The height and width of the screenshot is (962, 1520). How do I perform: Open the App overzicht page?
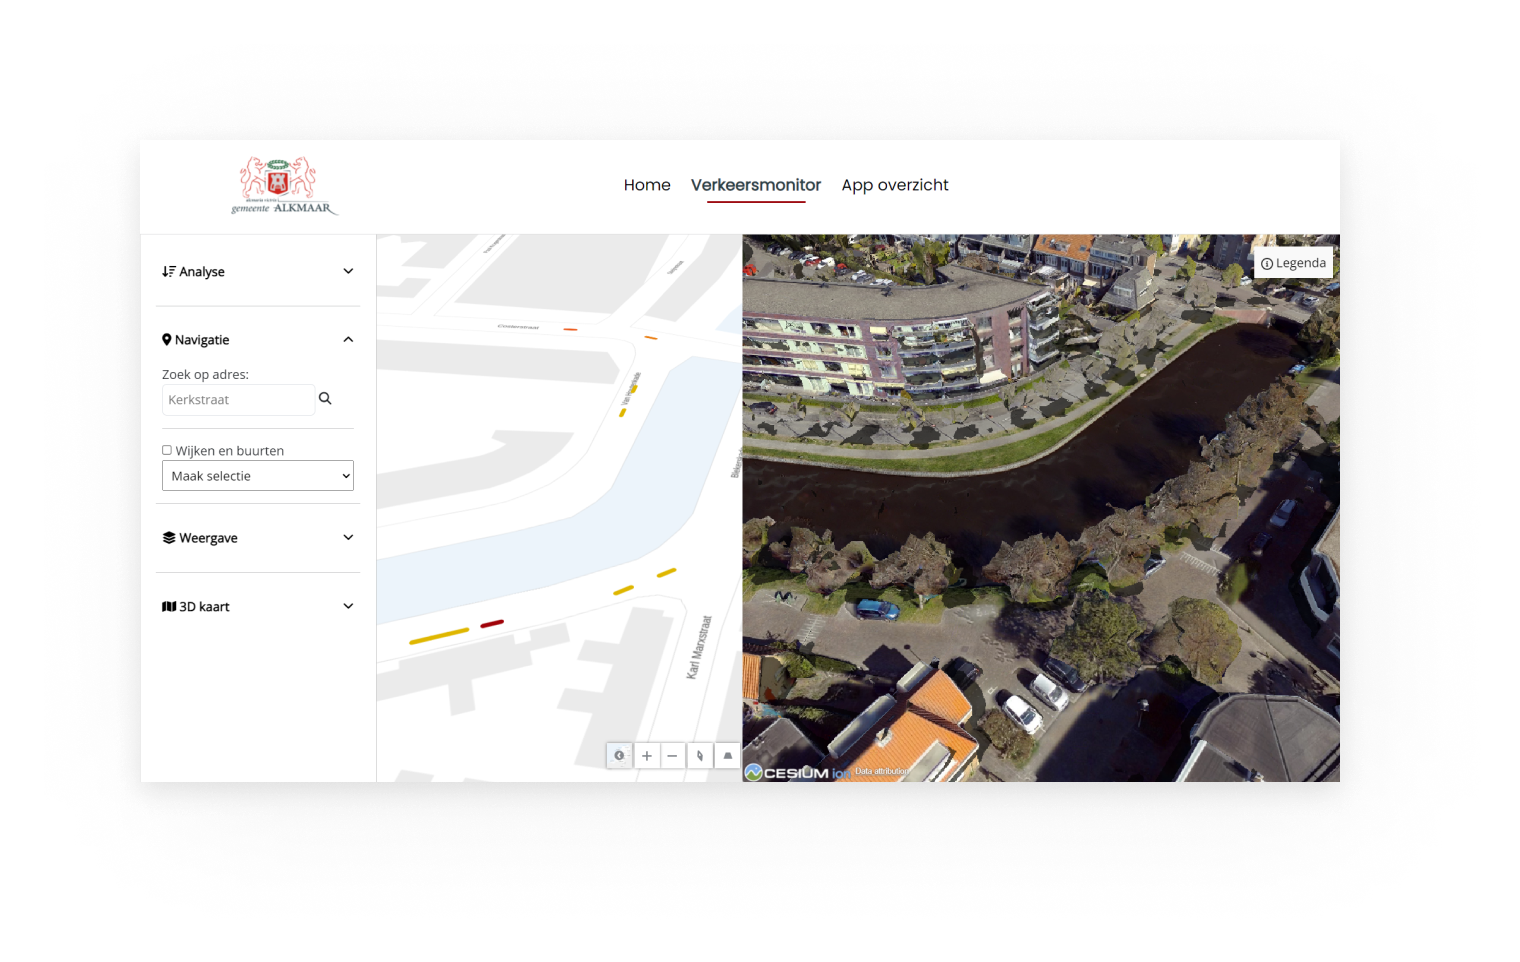coord(894,185)
